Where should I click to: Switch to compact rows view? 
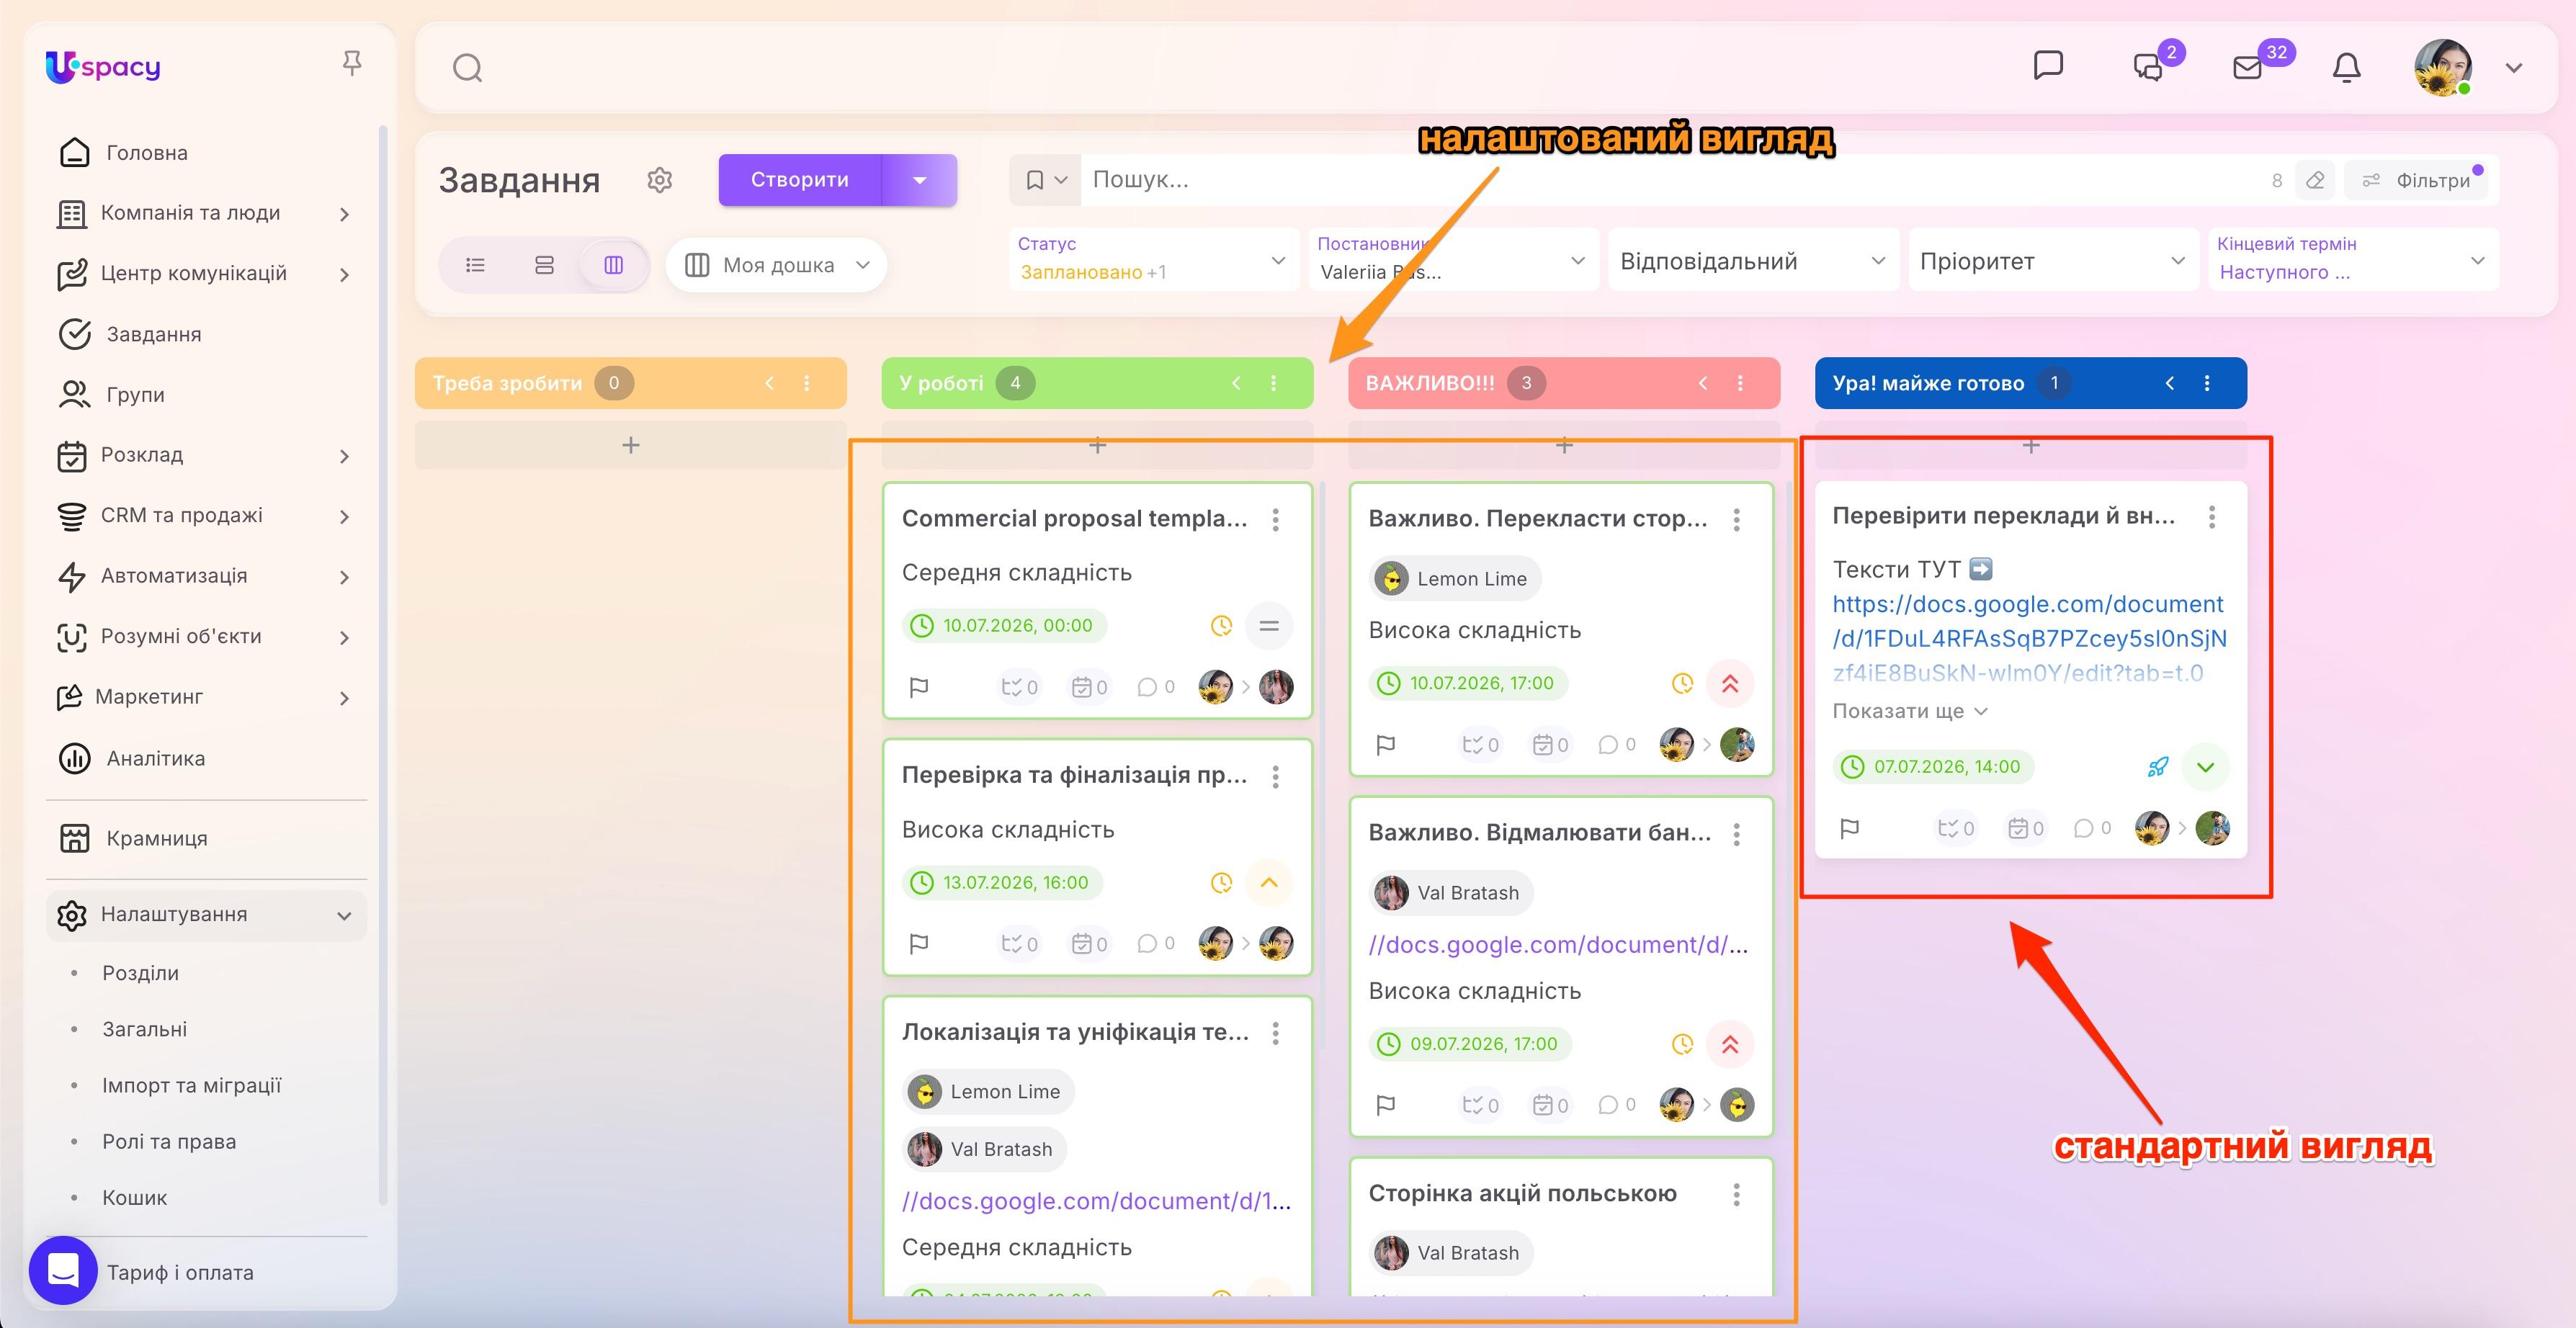pos(544,265)
